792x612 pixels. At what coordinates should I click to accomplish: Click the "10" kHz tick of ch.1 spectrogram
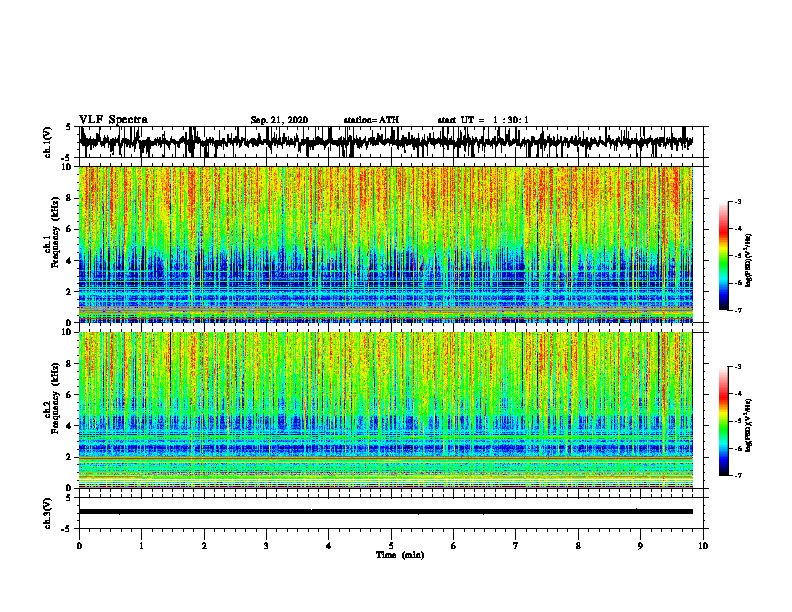[69, 167]
